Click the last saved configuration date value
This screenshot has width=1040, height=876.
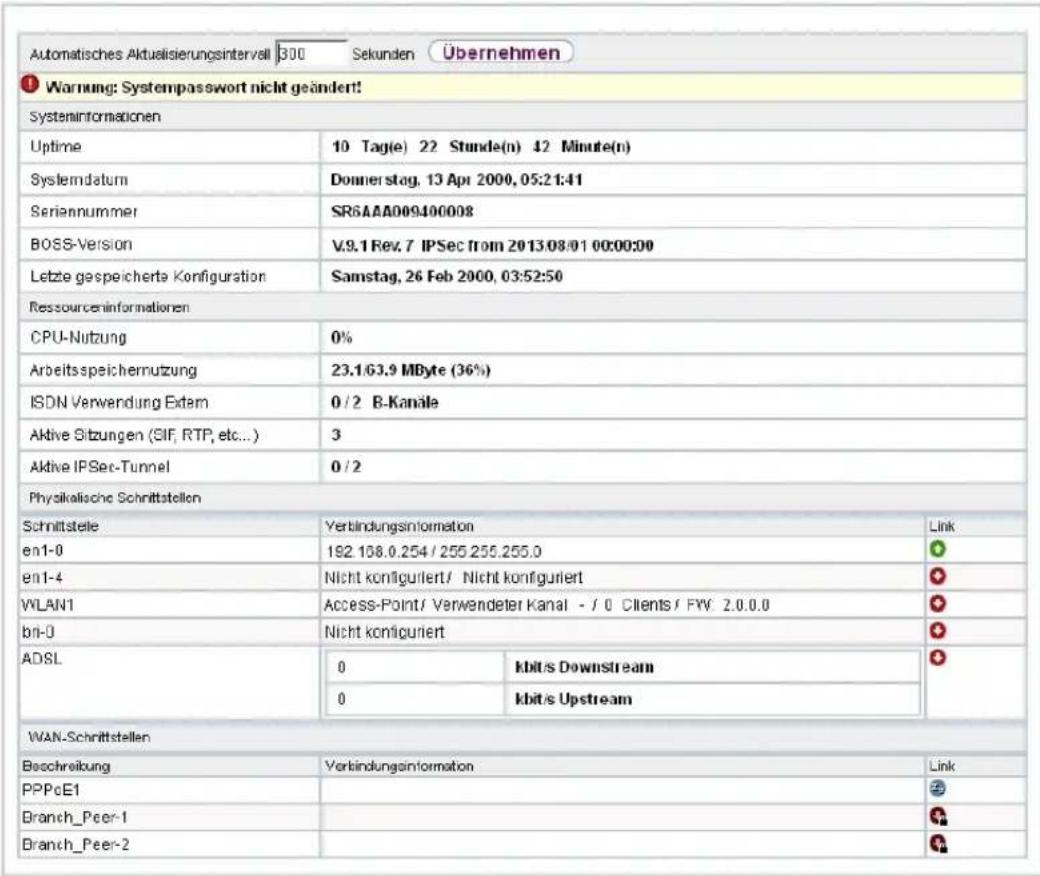click(x=446, y=276)
